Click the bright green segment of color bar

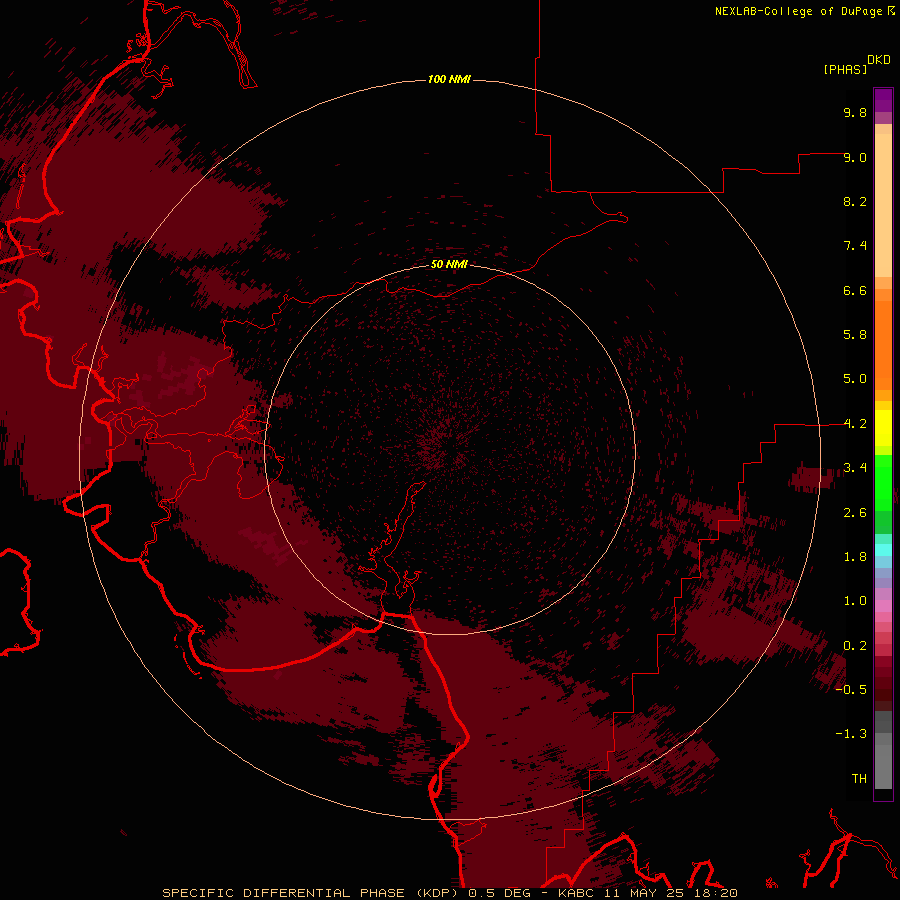click(x=883, y=484)
